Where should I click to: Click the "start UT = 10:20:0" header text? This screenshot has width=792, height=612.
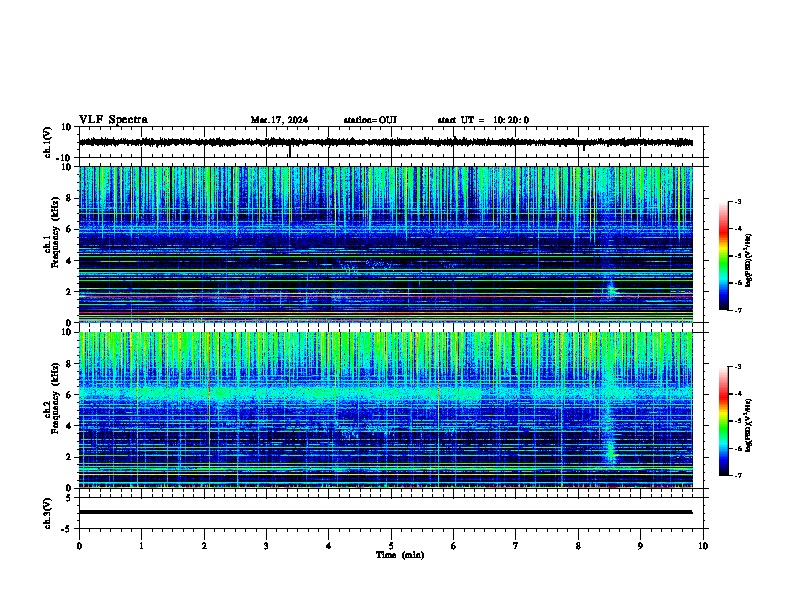pos(483,120)
